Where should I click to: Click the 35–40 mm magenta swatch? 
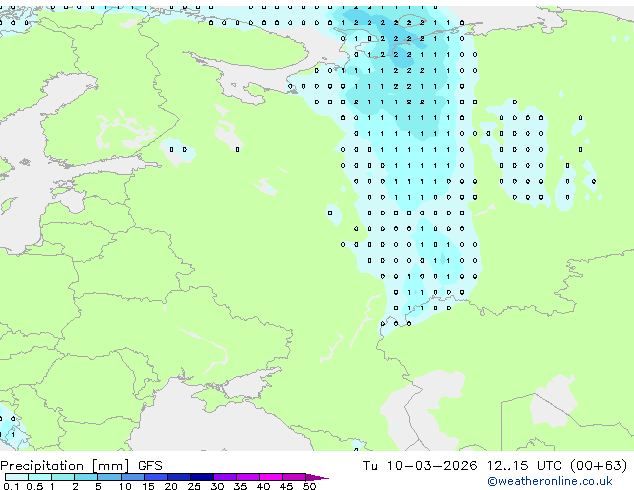tap(248, 477)
